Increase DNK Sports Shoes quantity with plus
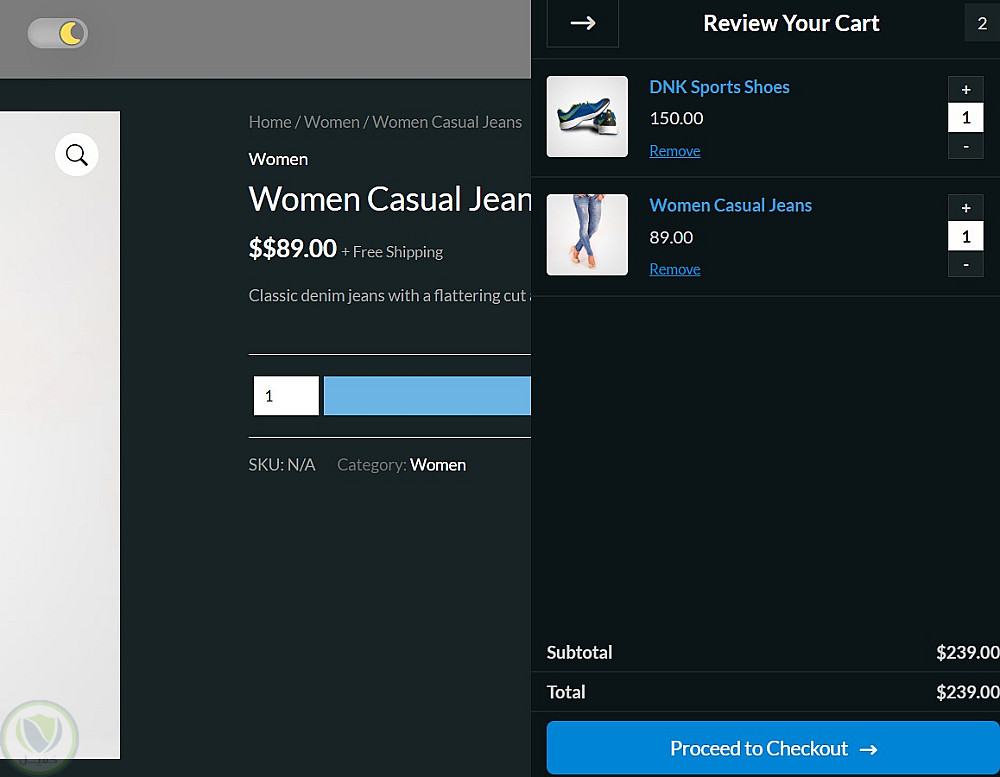 click(x=965, y=89)
